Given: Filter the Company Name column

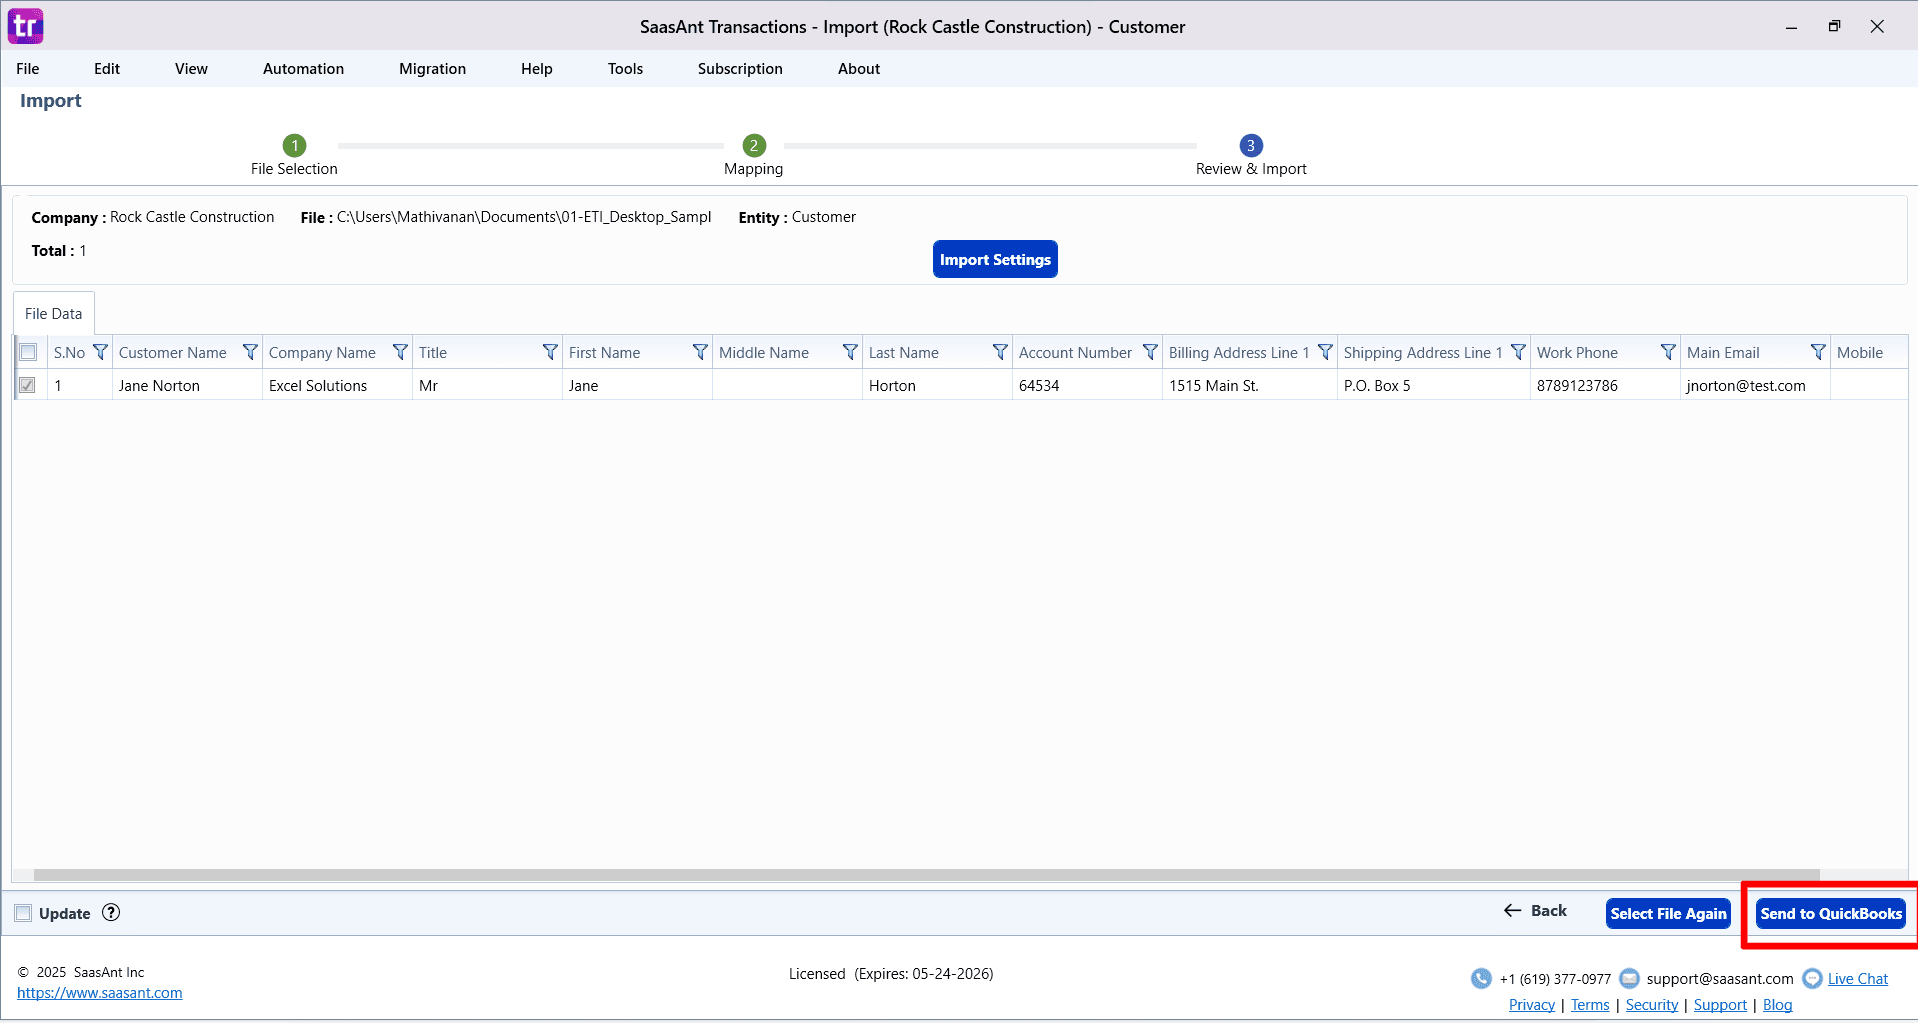Looking at the screenshot, I should (x=400, y=352).
